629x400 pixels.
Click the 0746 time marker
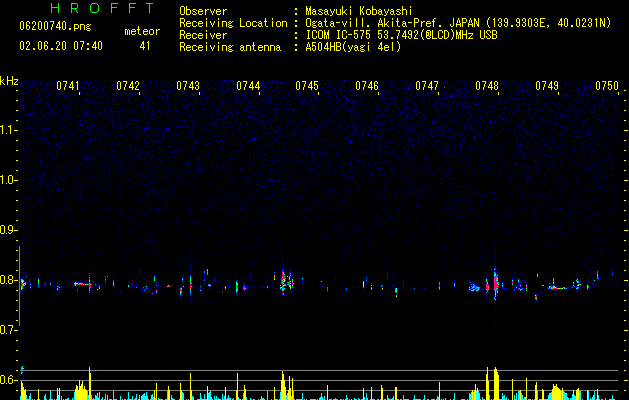click(x=367, y=86)
